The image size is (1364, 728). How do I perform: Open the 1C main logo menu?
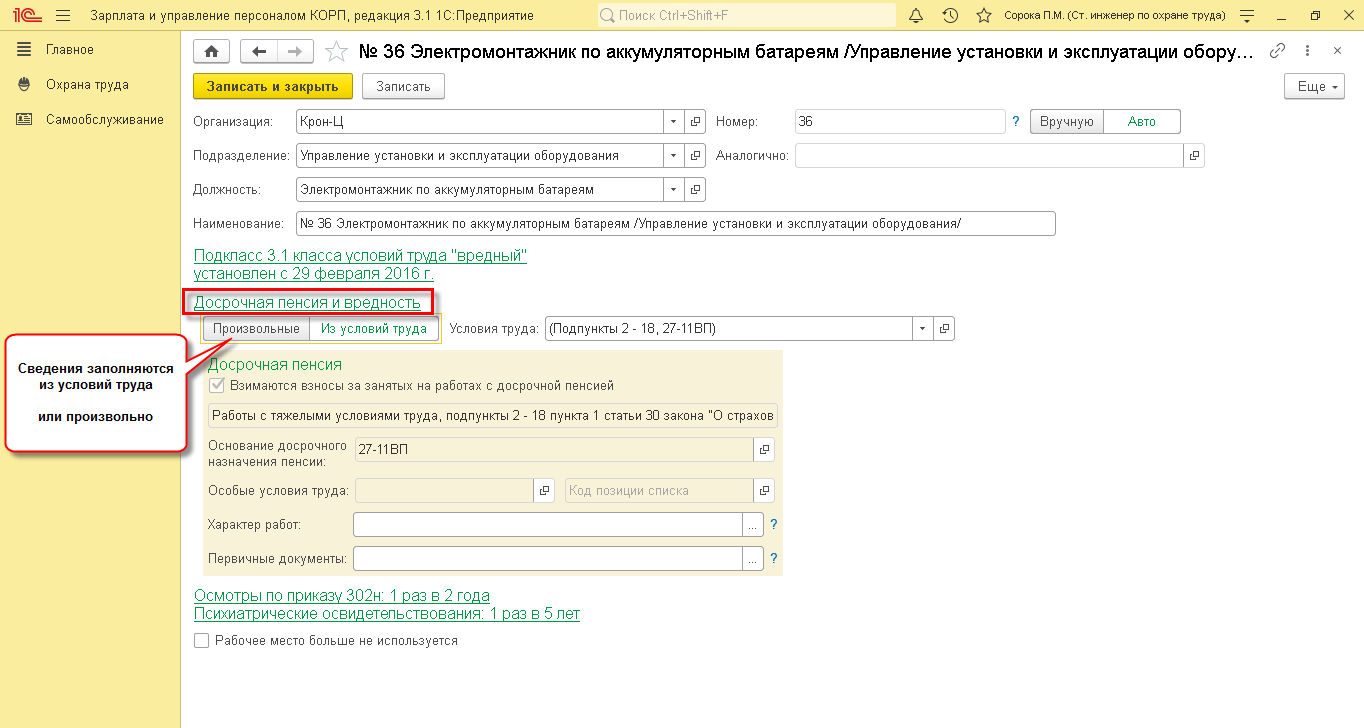[28, 16]
